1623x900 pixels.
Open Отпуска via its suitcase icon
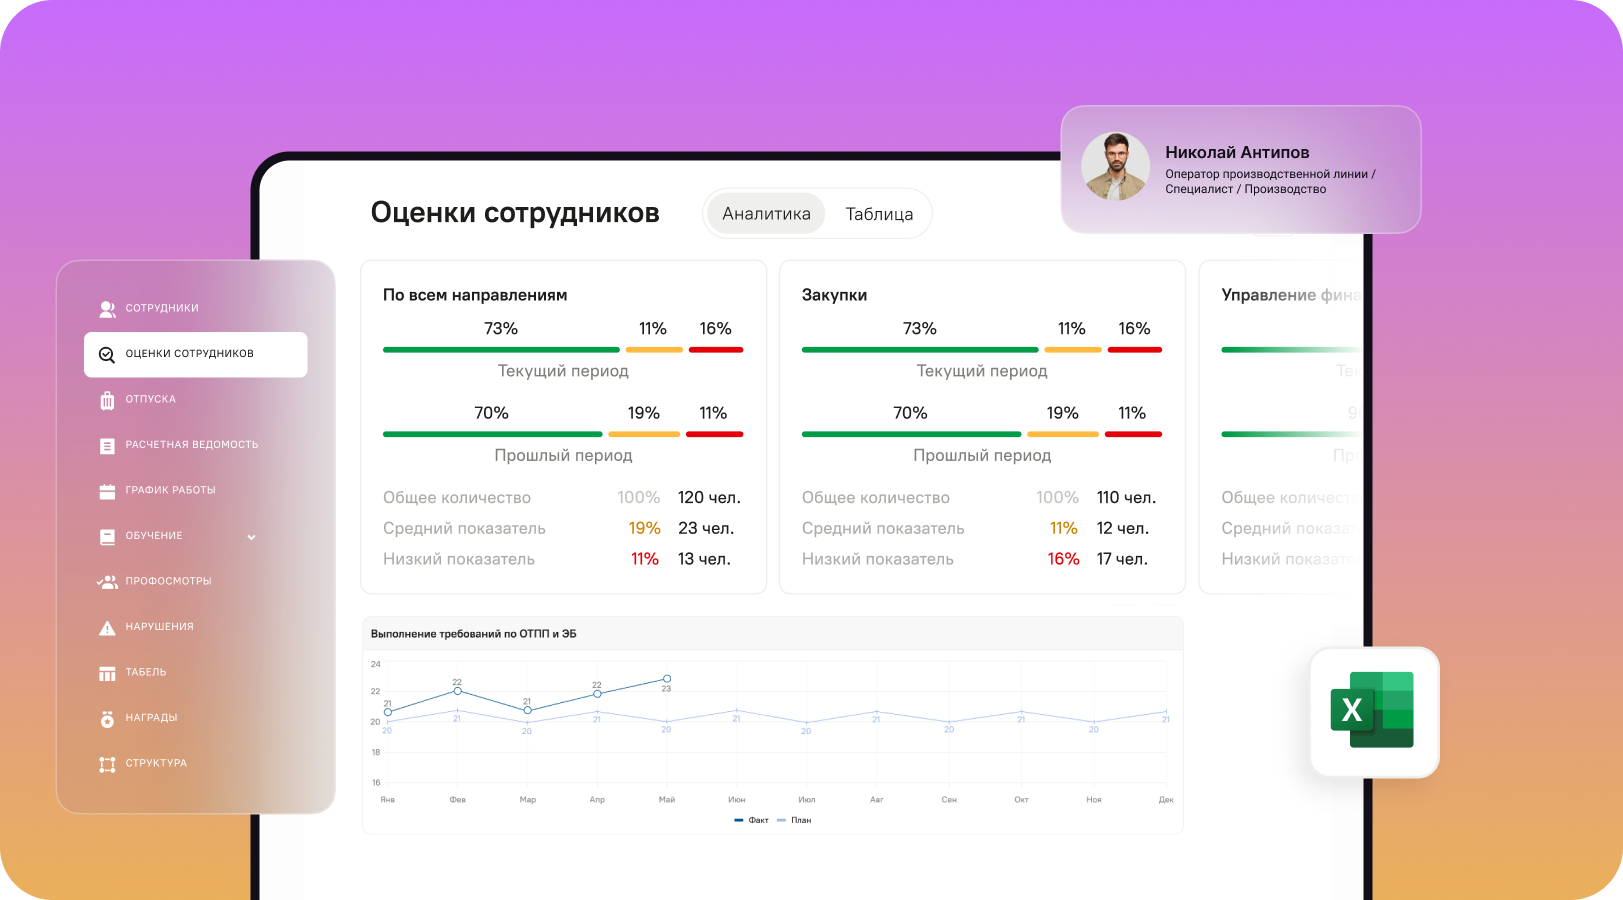click(107, 400)
